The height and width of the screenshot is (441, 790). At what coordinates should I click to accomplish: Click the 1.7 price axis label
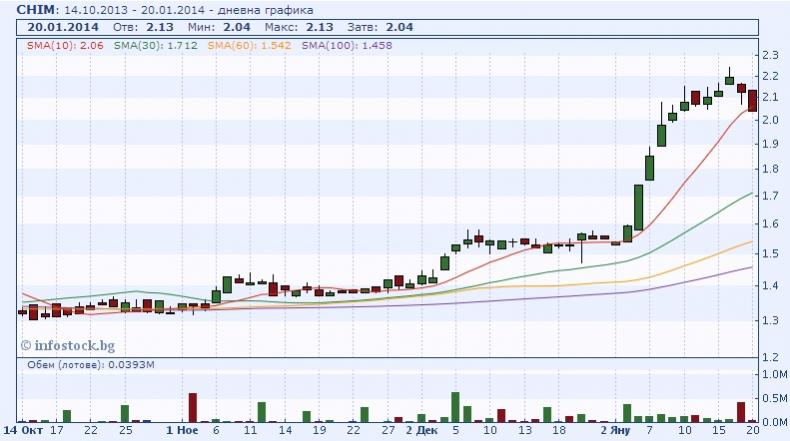pos(770,196)
